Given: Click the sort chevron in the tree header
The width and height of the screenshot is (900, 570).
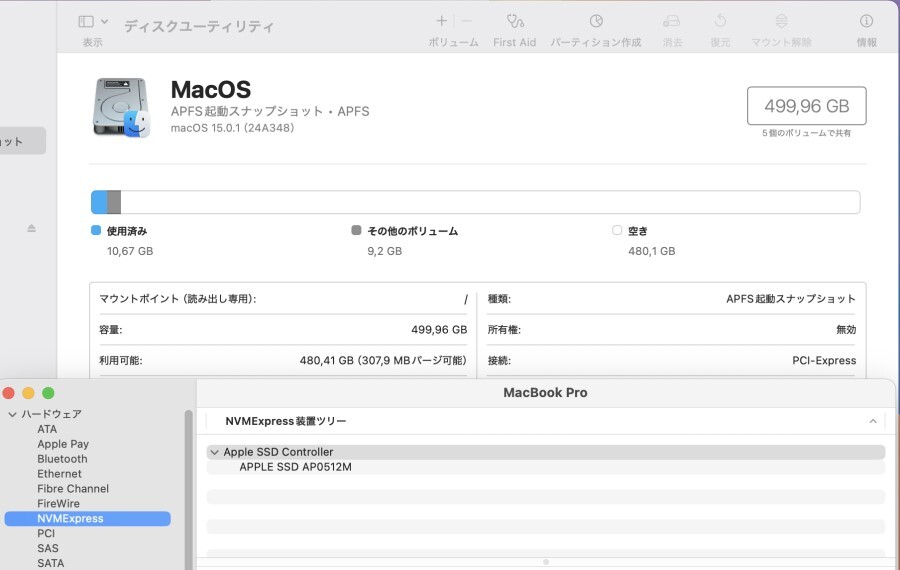Looking at the screenshot, I should [x=873, y=421].
